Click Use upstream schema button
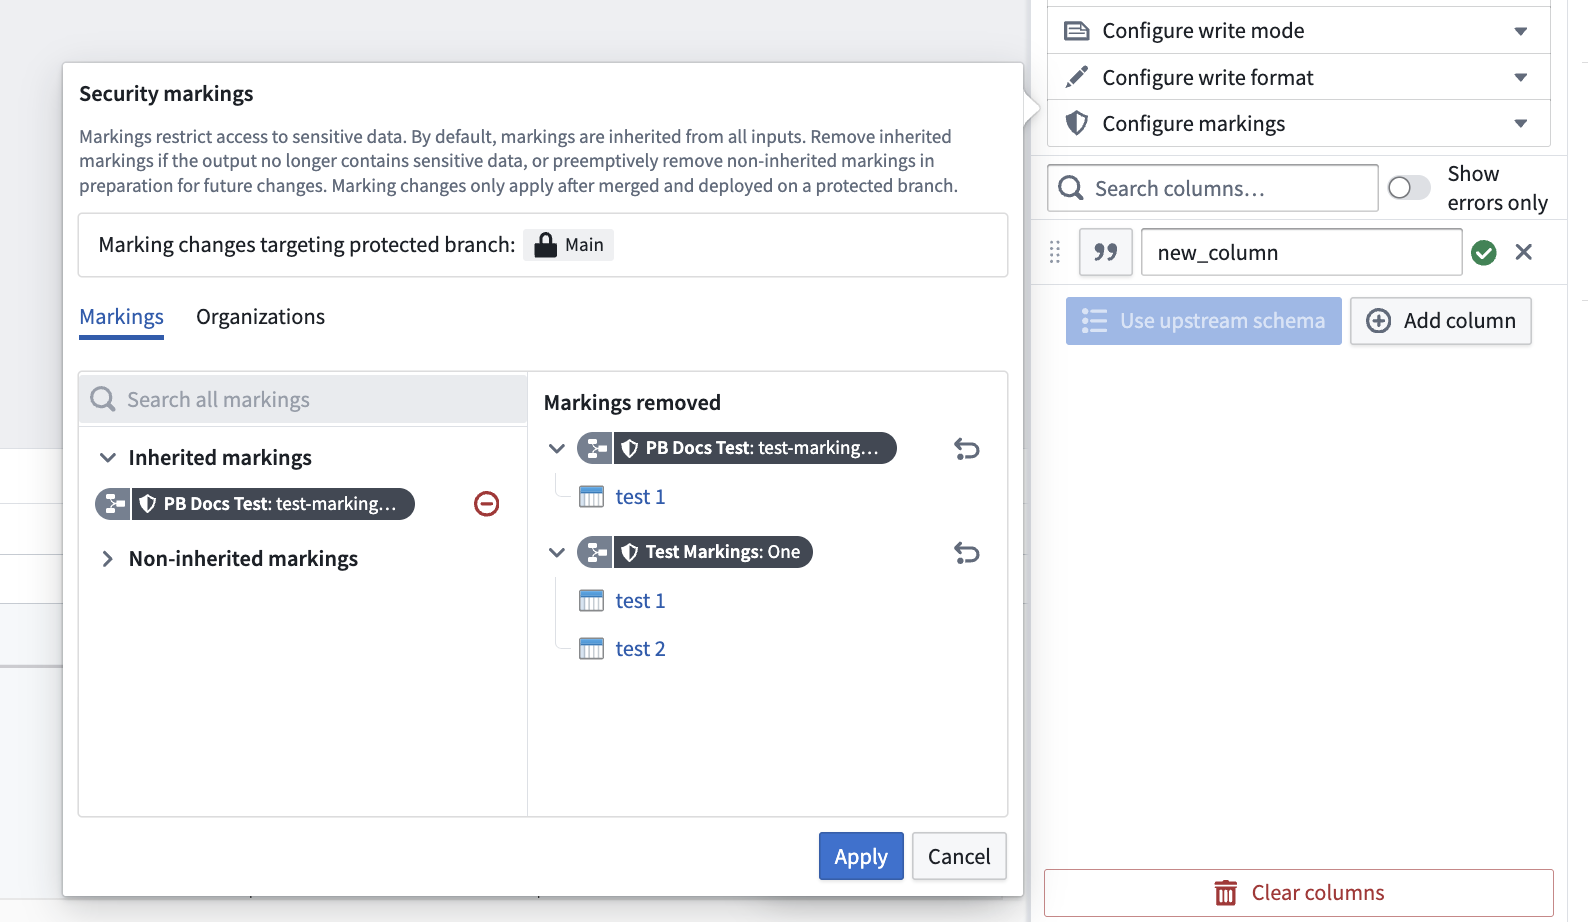 pyautogui.click(x=1204, y=321)
